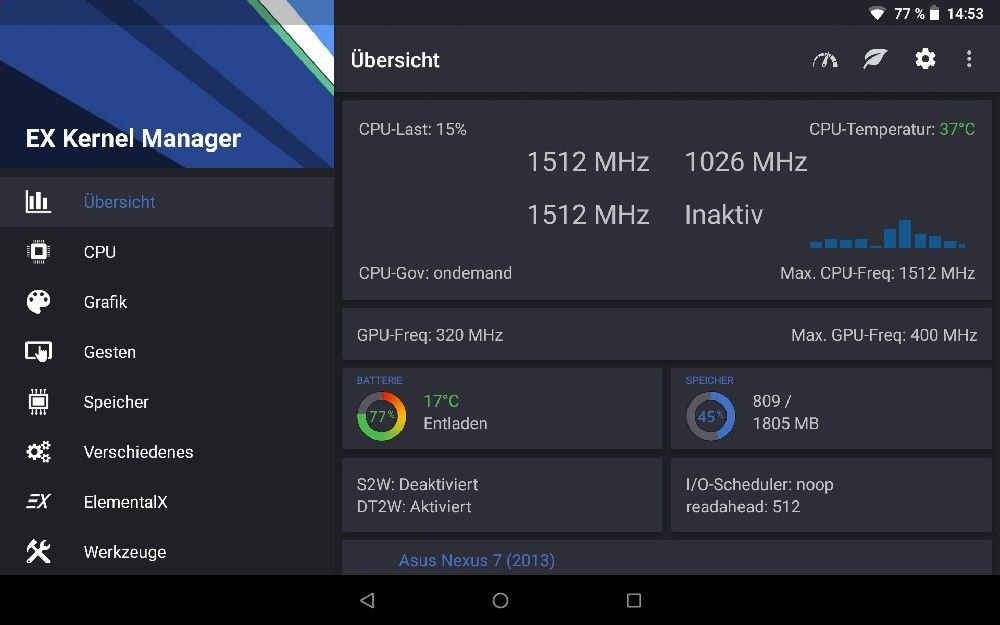The height and width of the screenshot is (625, 1000).
Task: Open the I/O-Scheduler: noop card
Action: click(x=831, y=495)
